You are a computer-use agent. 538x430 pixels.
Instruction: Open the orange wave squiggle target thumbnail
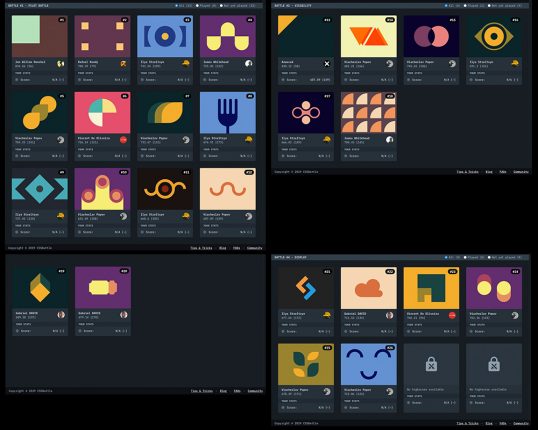(x=228, y=189)
